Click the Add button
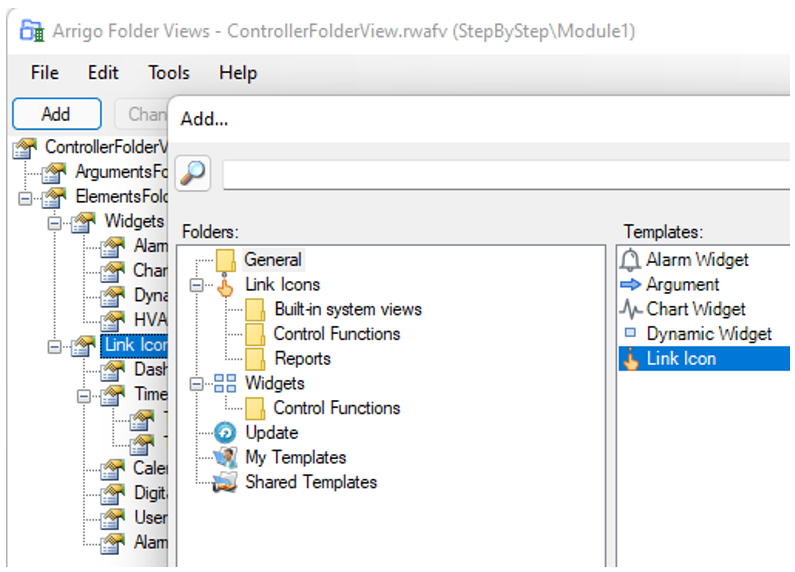 [56, 114]
